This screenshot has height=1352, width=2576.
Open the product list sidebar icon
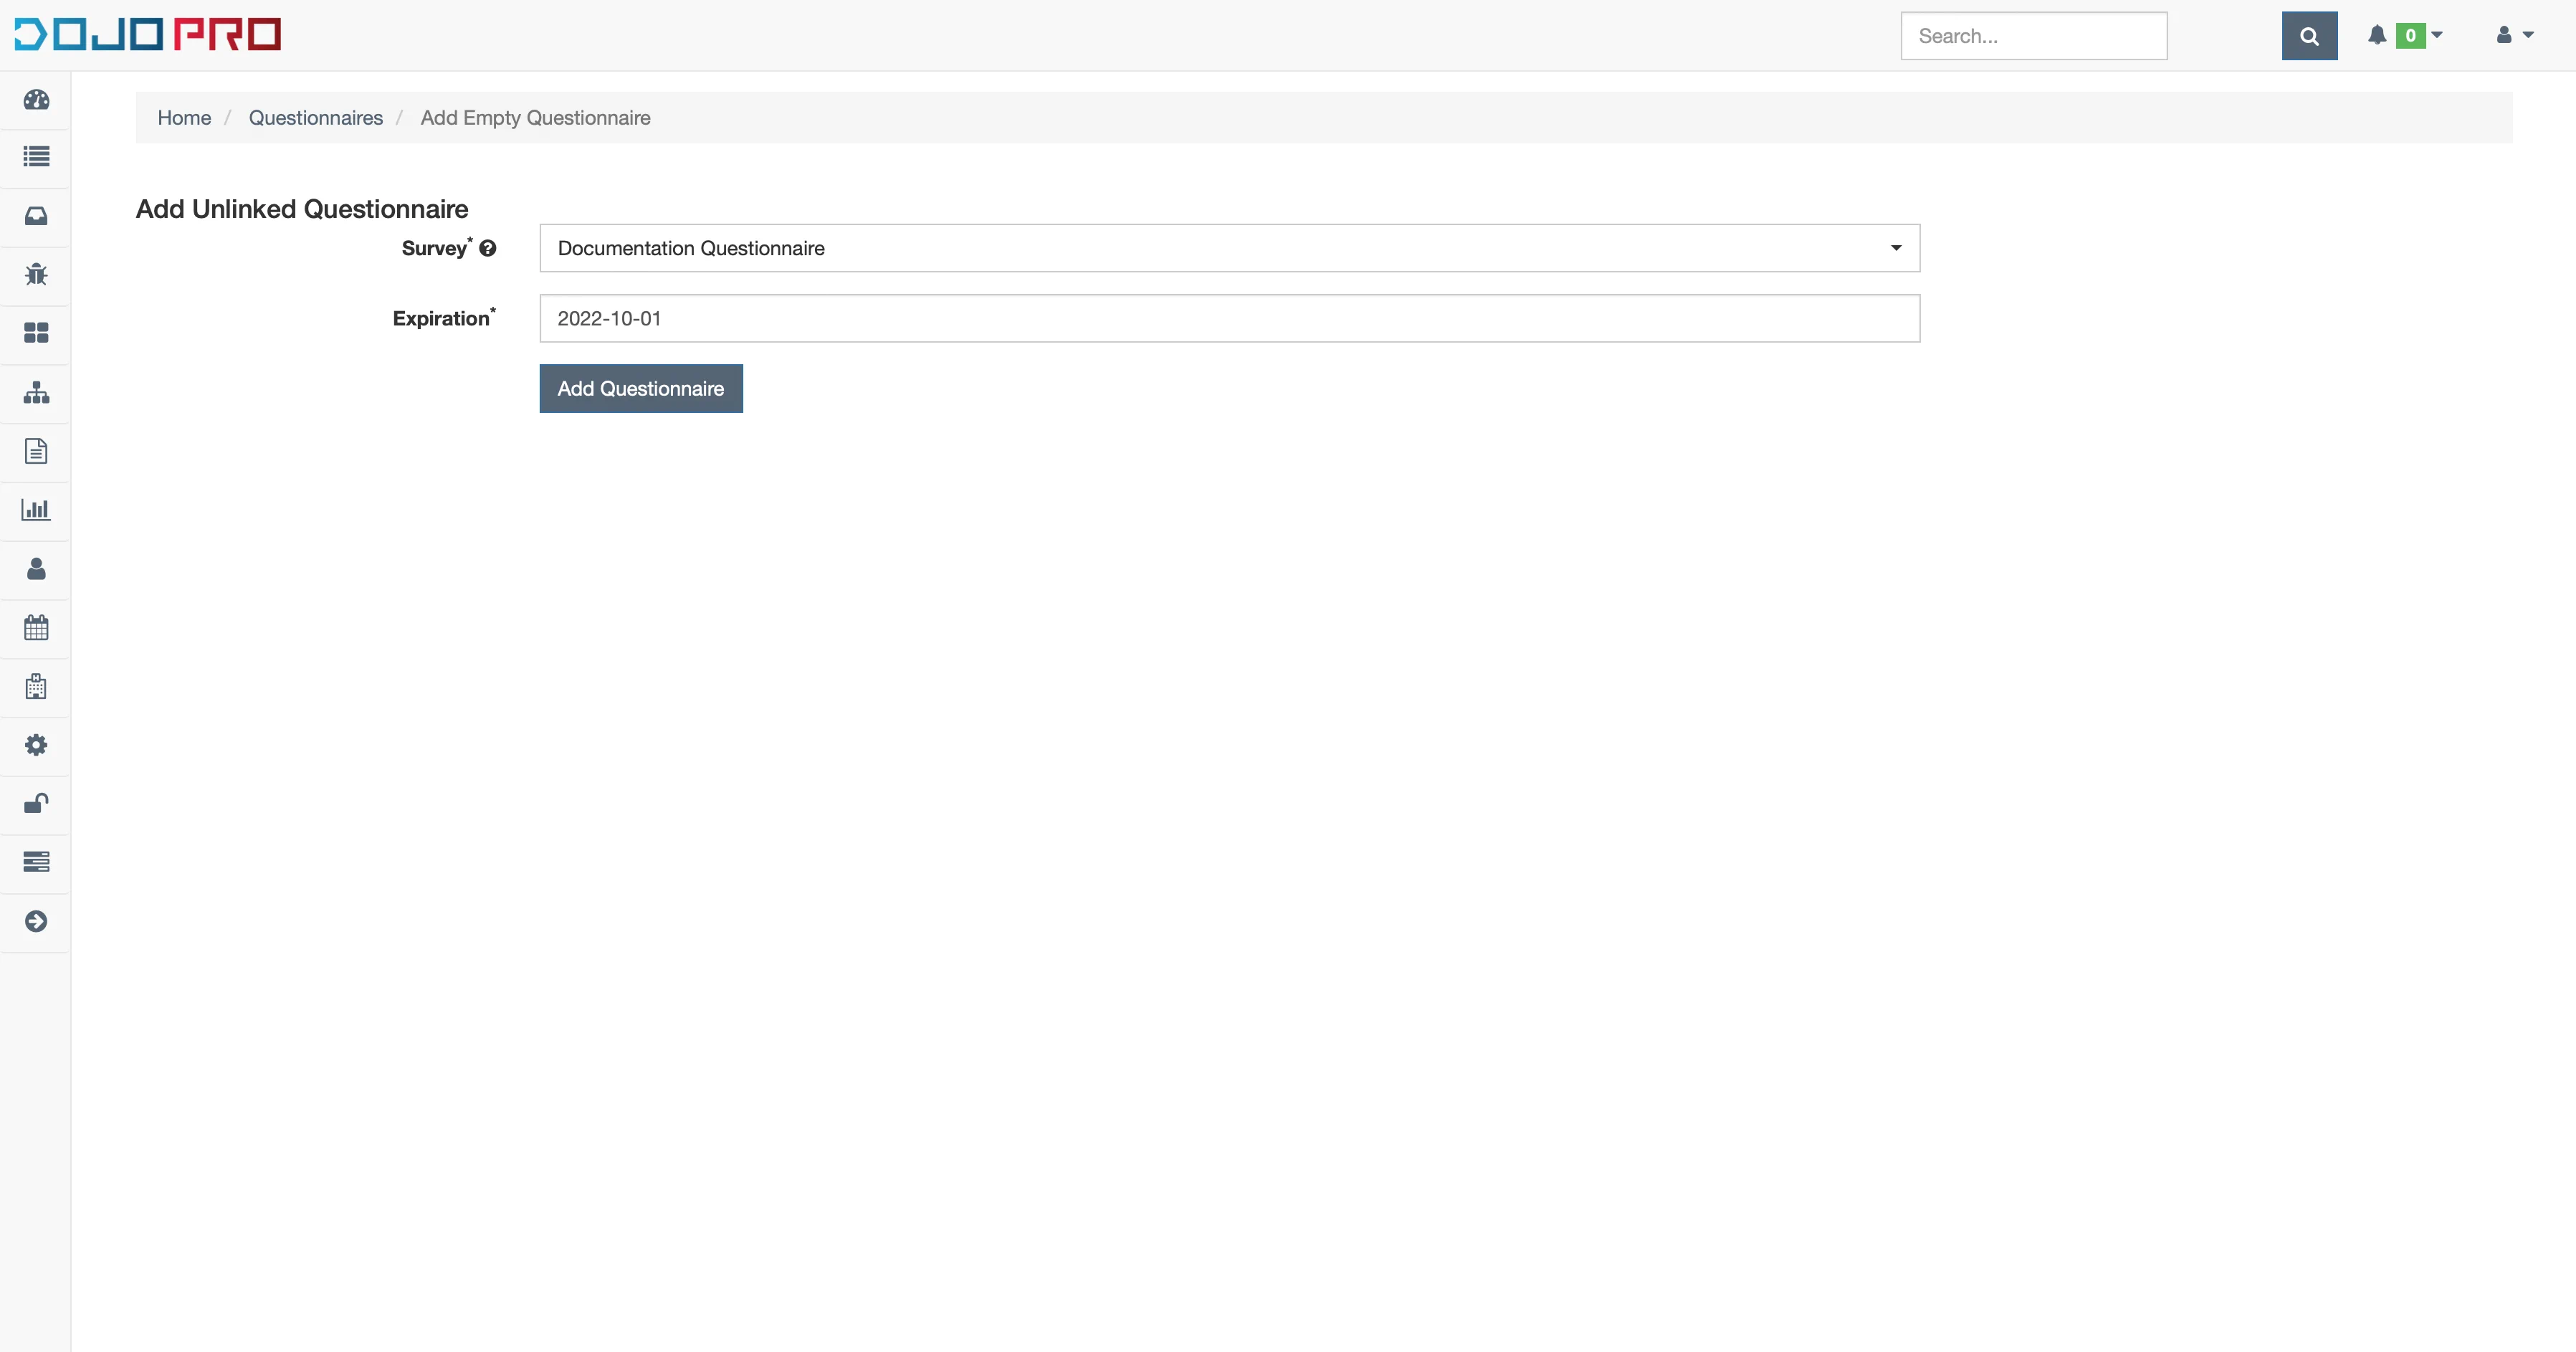click(x=36, y=157)
